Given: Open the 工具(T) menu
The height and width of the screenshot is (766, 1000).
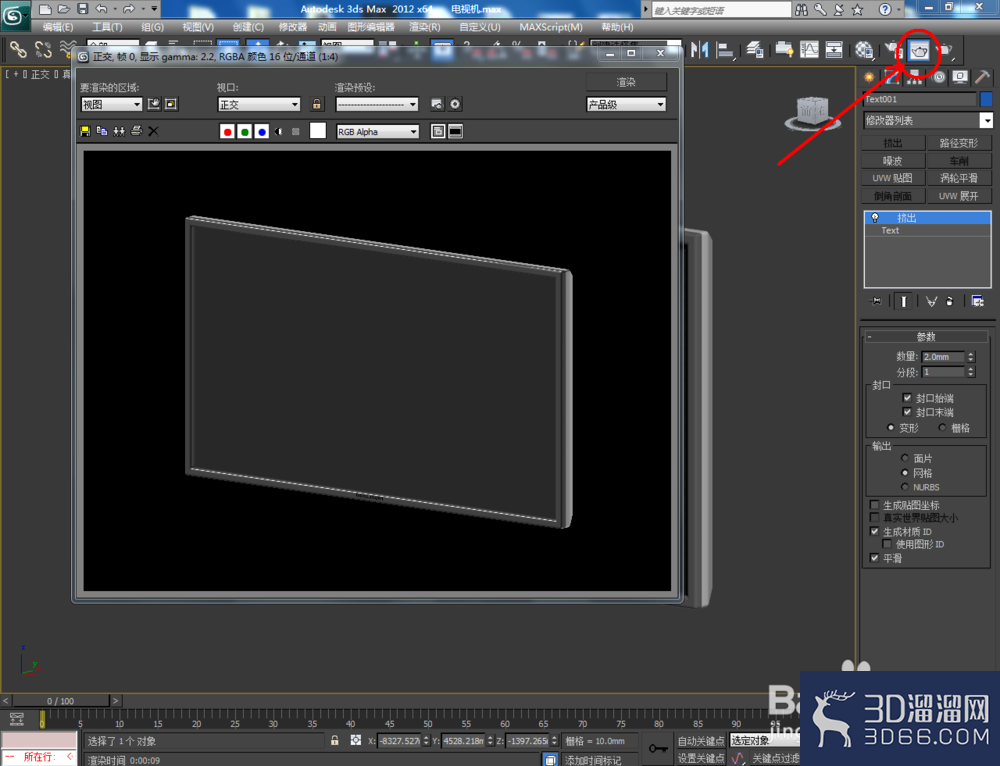Looking at the screenshot, I should coord(107,27).
